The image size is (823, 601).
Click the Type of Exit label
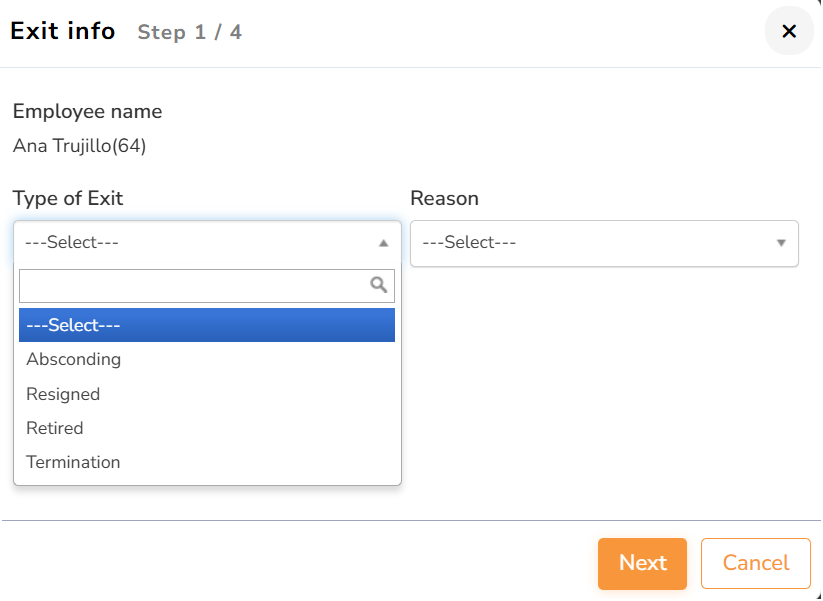(x=68, y=198)
